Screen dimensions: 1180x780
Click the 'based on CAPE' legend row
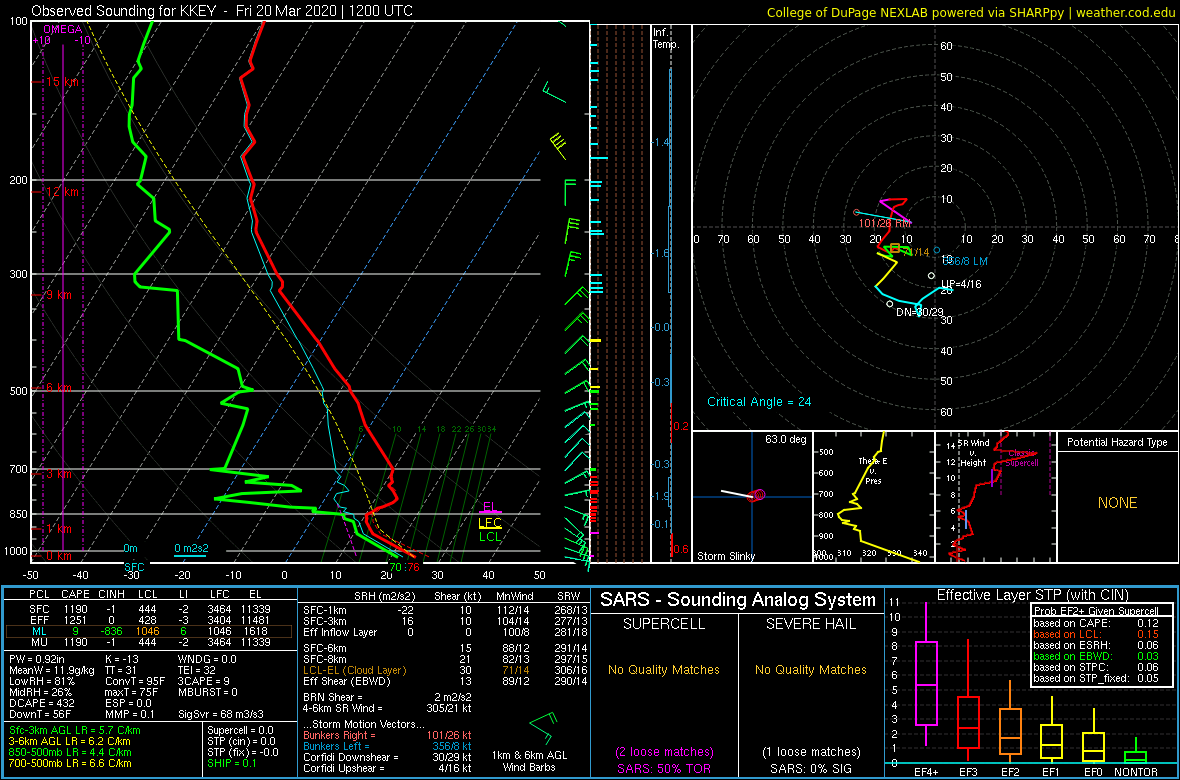pos(1096,623)
